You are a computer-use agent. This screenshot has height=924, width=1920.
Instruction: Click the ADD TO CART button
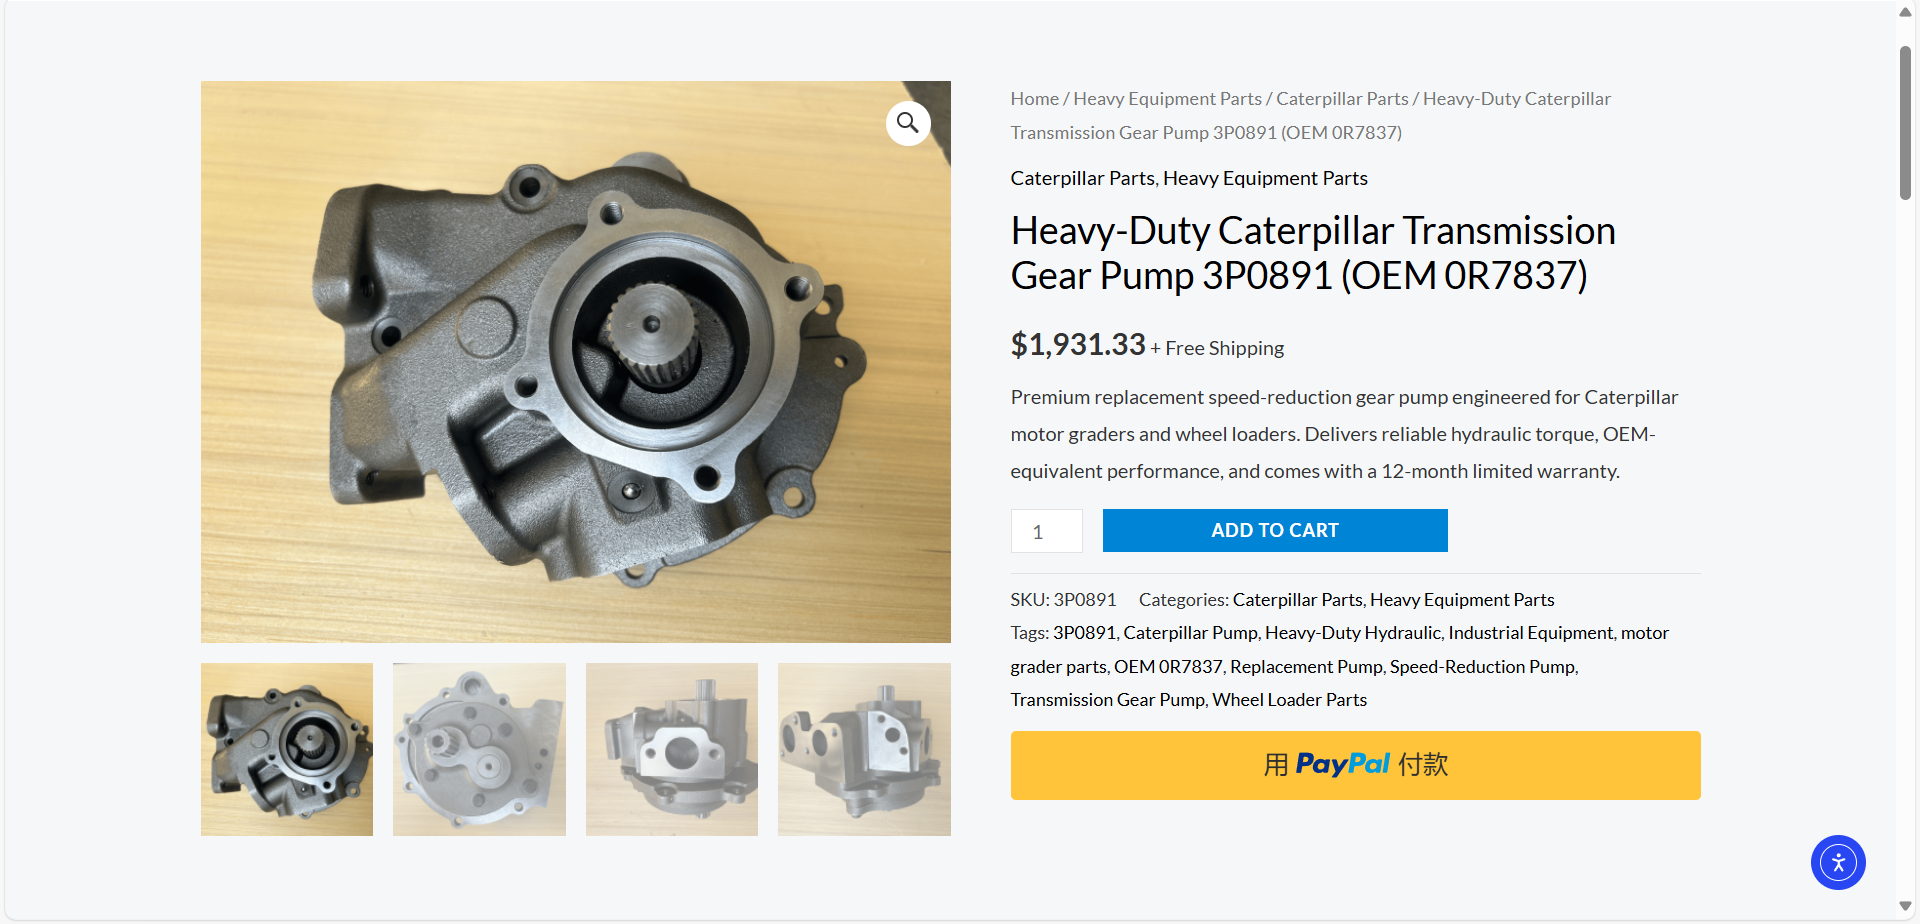pos(1275,530)
